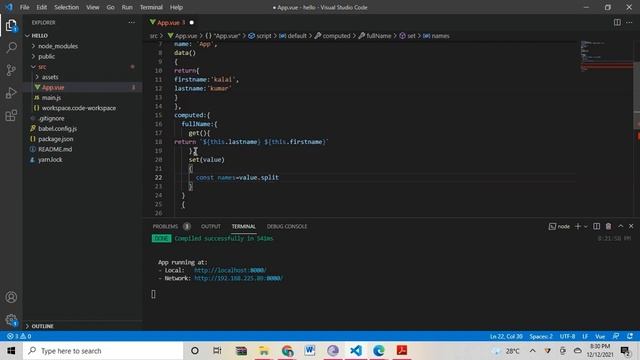Image resolution: width=640 pixels, height=360 pixels.
Task: Open Google Chrome from taskbar
Action: click(287, 351)
